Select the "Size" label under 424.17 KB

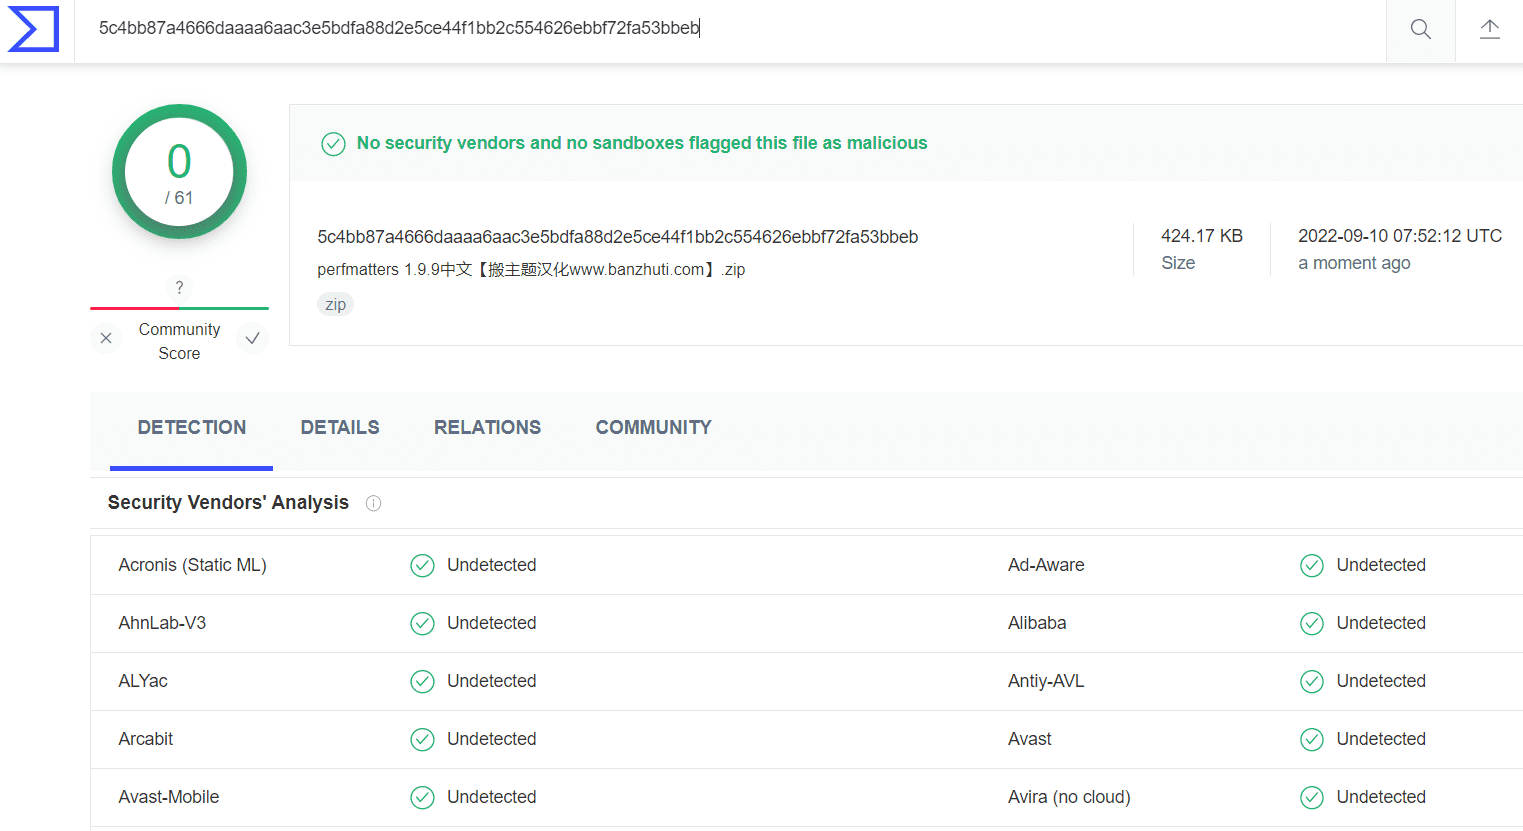tap(1178, 263)
